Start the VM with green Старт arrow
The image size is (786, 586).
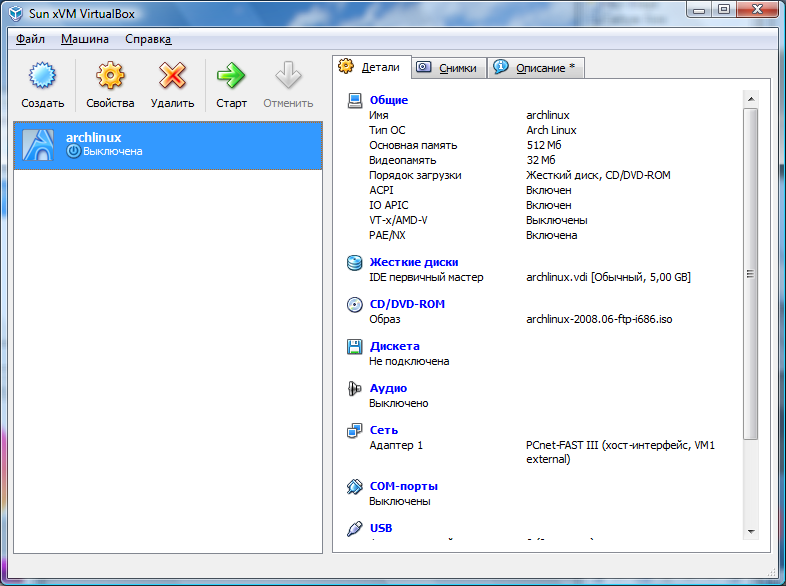tap(231, 77)
